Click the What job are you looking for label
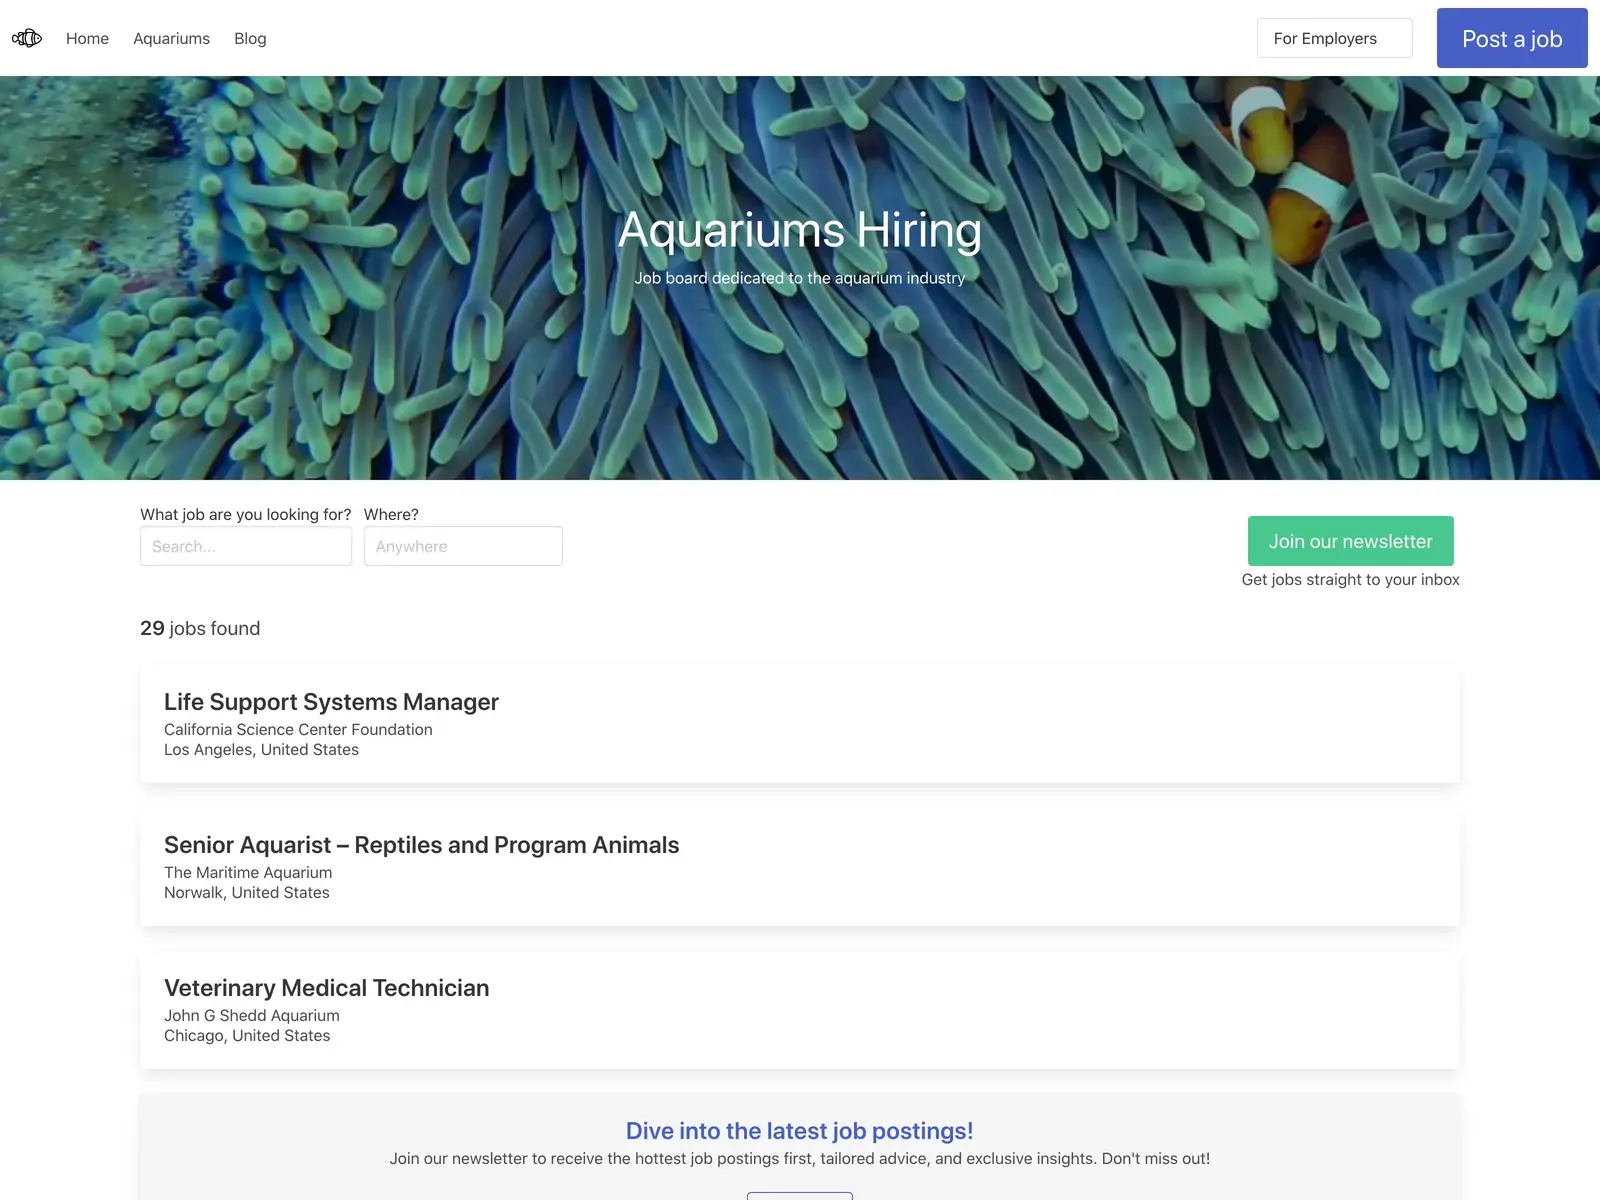This screenshot has width=1600, height=1200. click(x=246, y=514)
